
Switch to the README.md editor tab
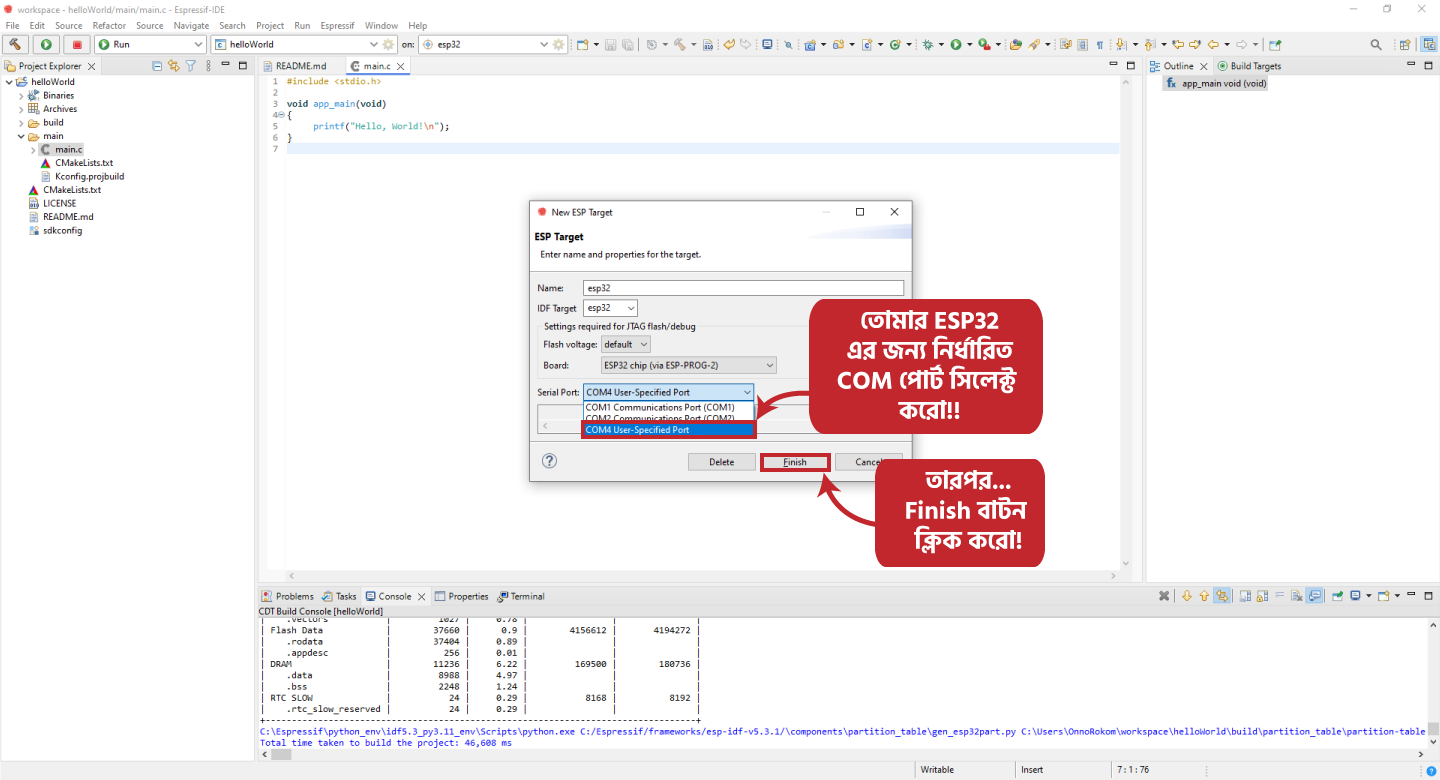pos(301,66)
